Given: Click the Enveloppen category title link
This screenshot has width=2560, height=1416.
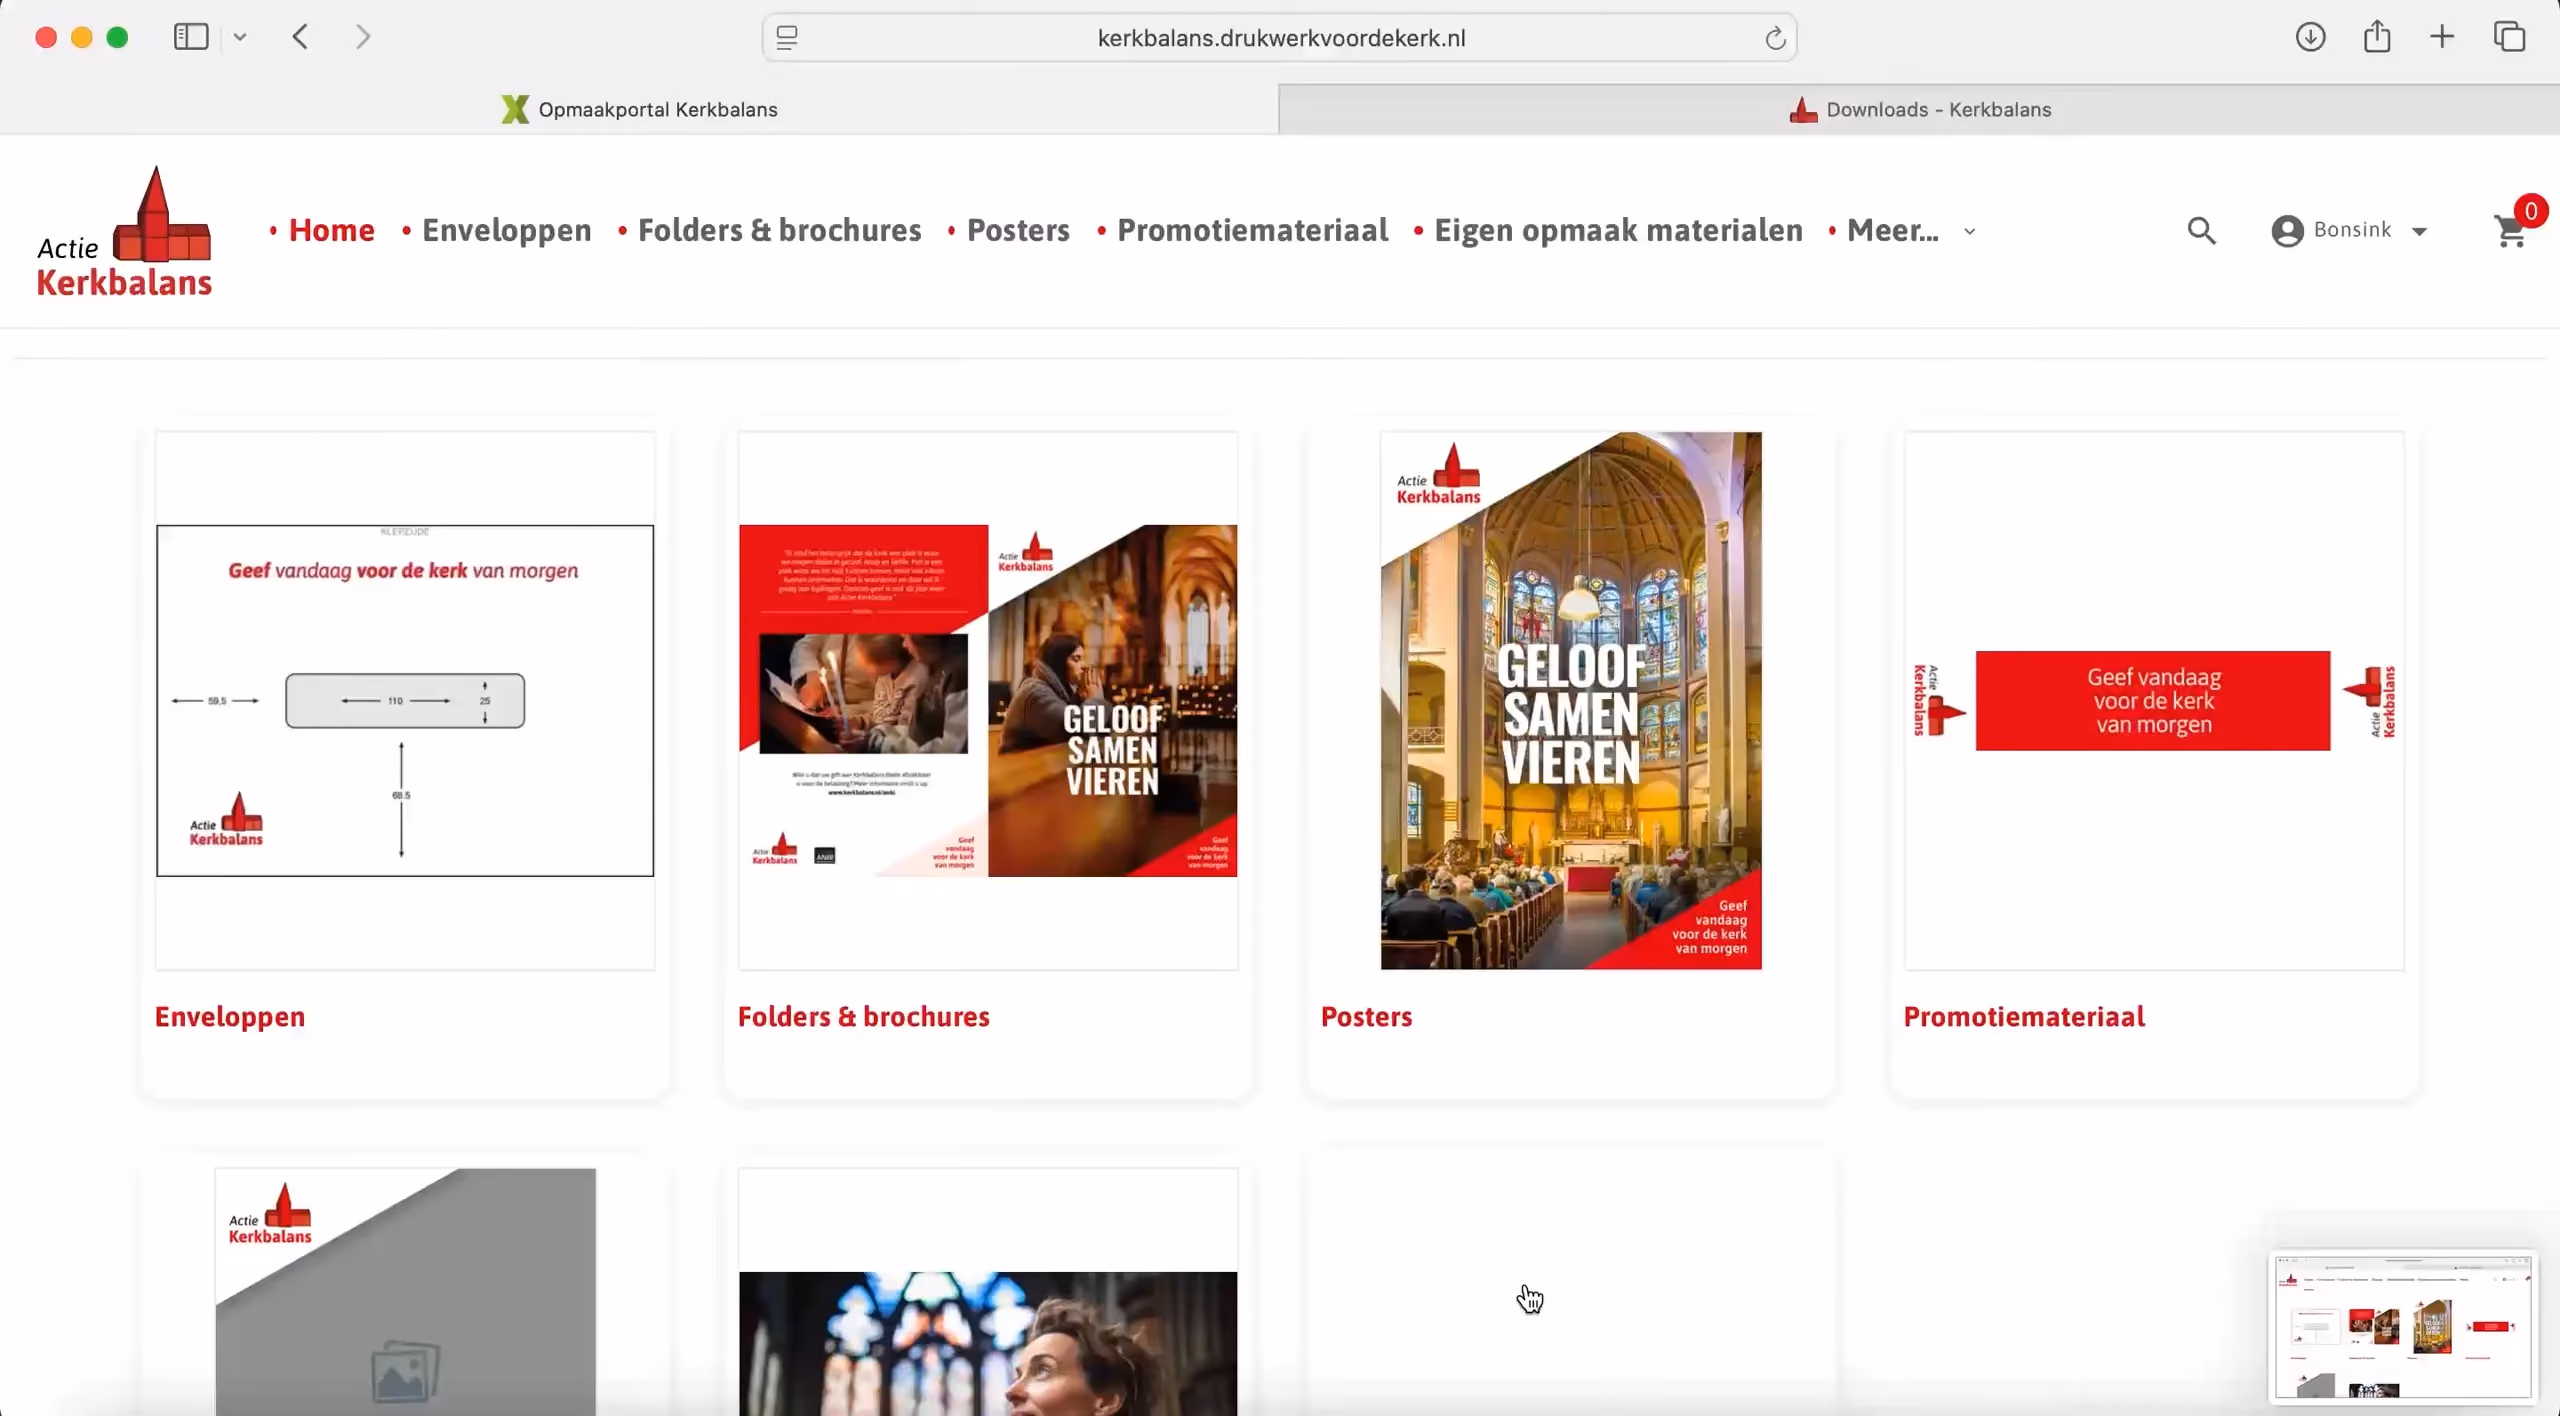Looking at the screenshot, I should click(x=230, y=1016).
